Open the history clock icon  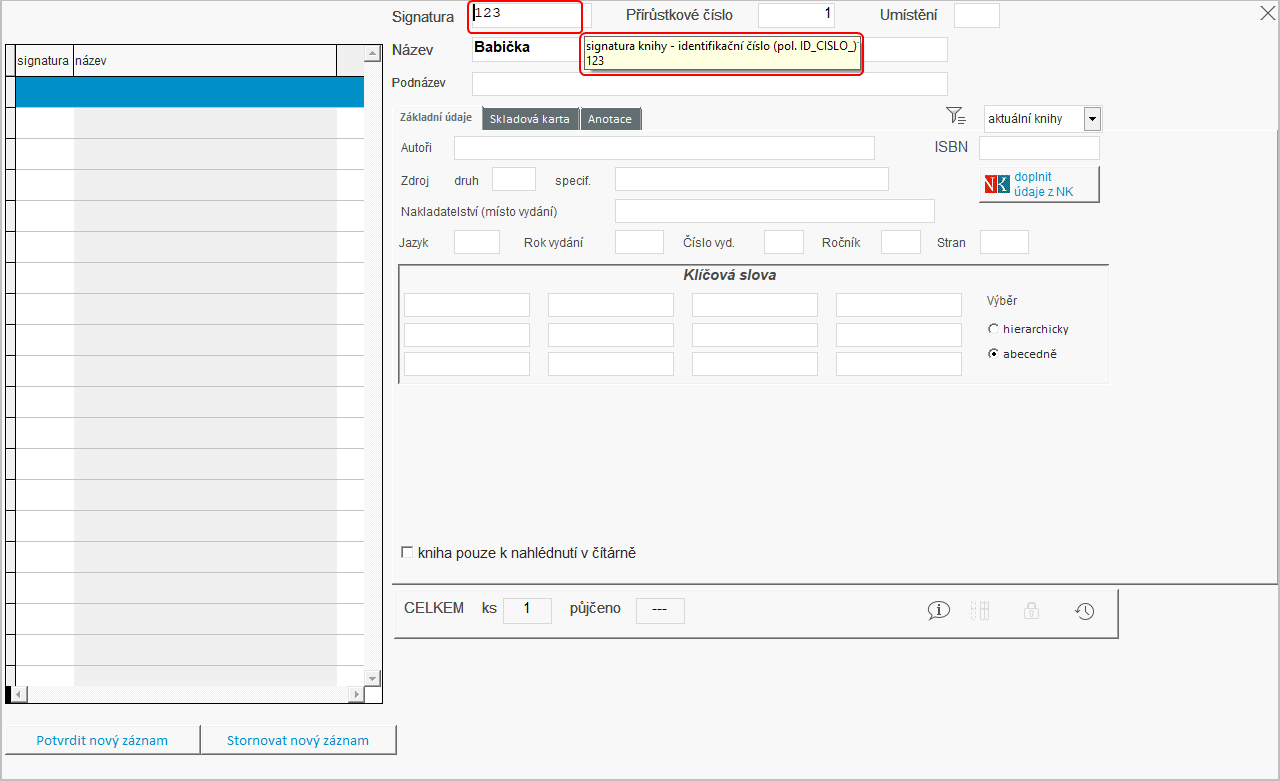[x=1084, y=611]
